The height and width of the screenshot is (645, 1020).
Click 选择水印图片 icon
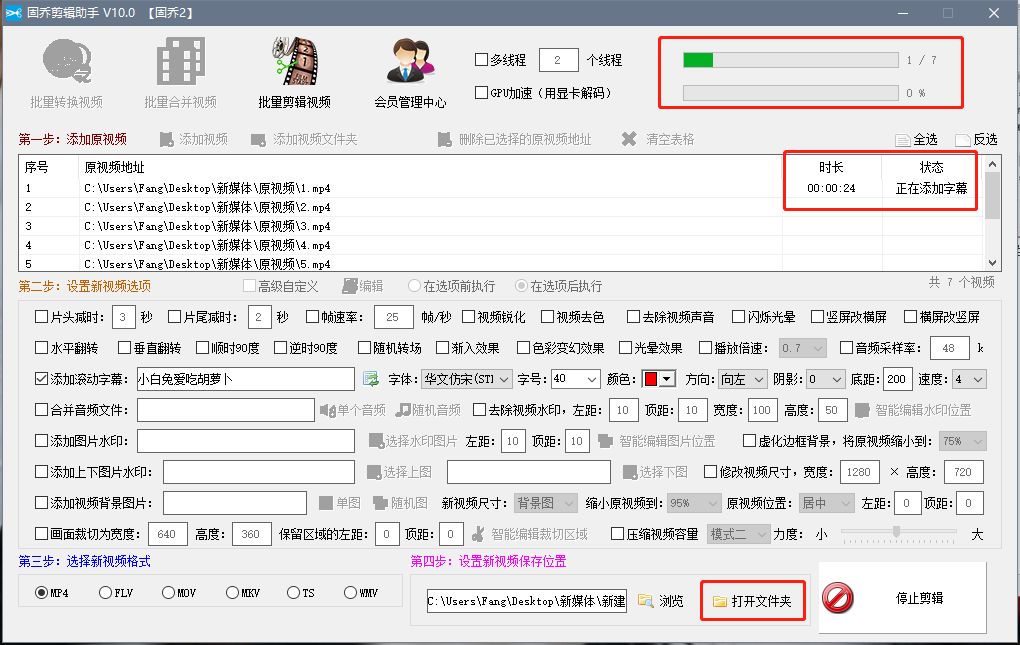pos(375,441)
